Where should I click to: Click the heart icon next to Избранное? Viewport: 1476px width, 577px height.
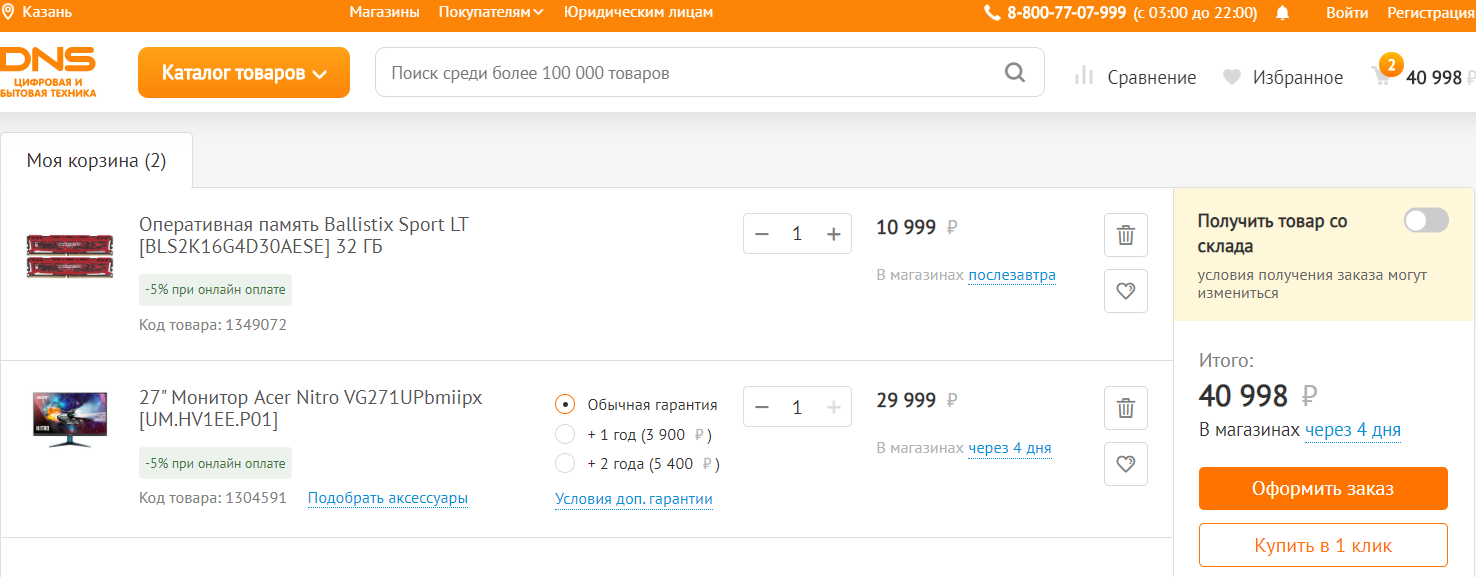(1232, 77)
